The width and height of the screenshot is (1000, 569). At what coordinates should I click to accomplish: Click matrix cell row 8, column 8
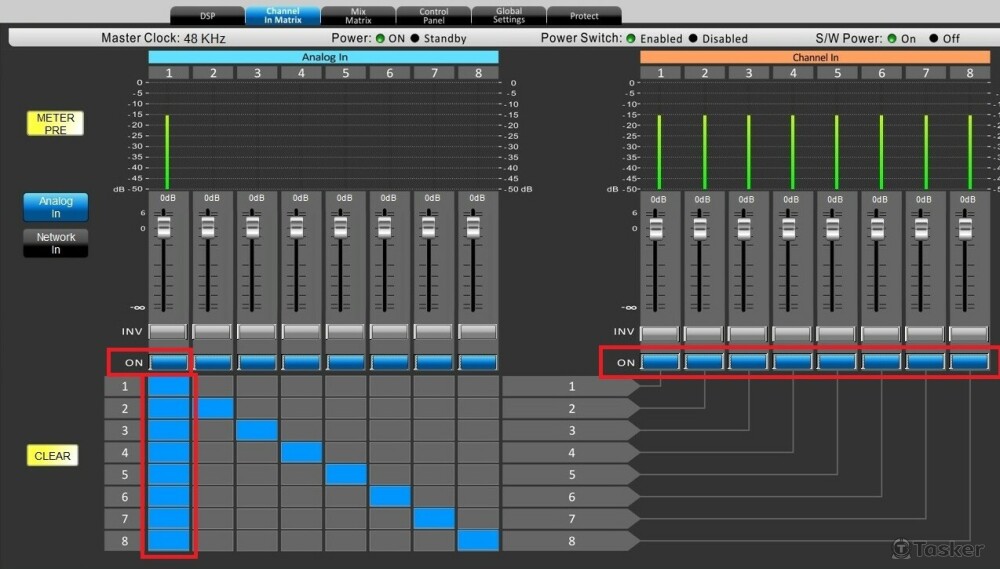coord(478,540)
